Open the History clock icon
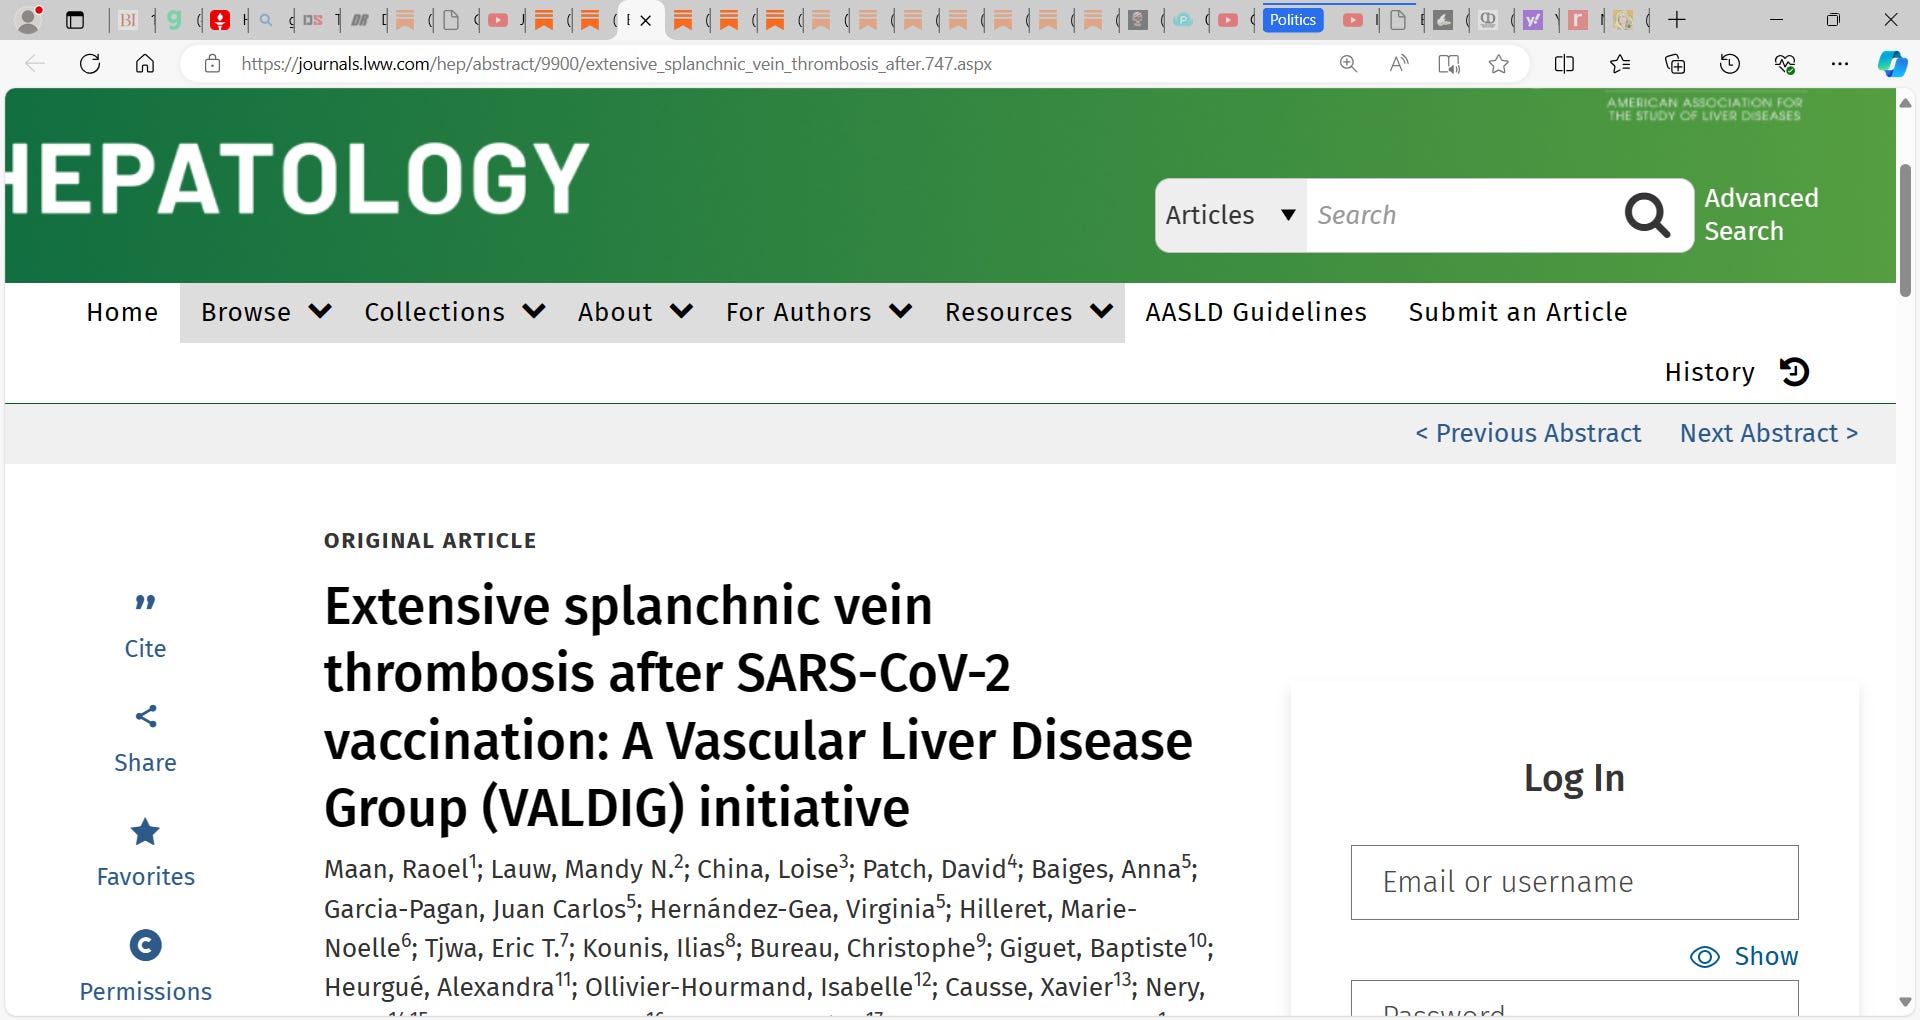The height and width of the screenshot is (1020, 1920). coord(1794,372)
